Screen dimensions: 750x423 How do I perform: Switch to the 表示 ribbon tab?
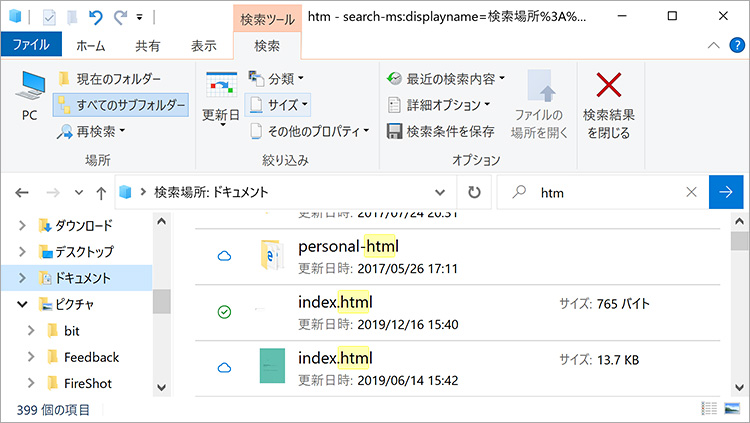[204, 45]
